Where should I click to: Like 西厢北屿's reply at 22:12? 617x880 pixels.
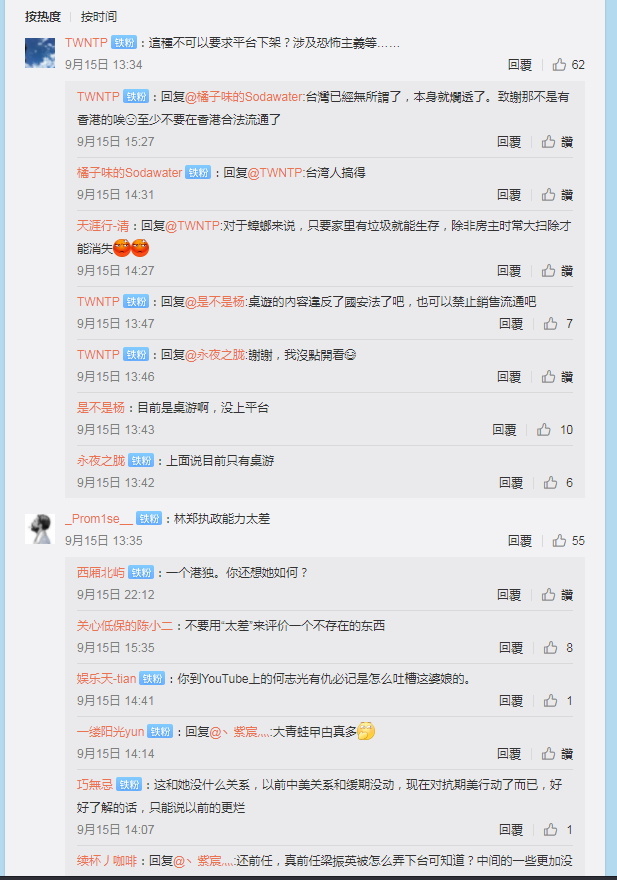tap(549, 595)
